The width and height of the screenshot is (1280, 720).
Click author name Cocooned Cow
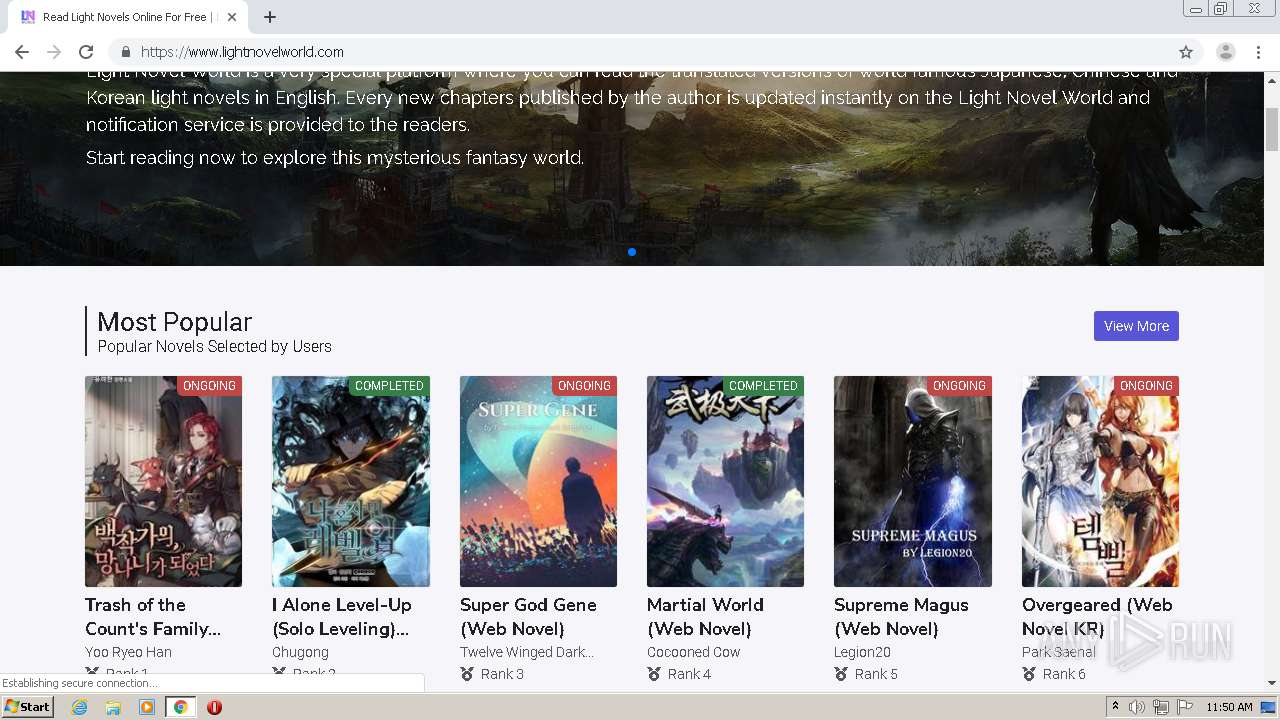click(694, 652)
